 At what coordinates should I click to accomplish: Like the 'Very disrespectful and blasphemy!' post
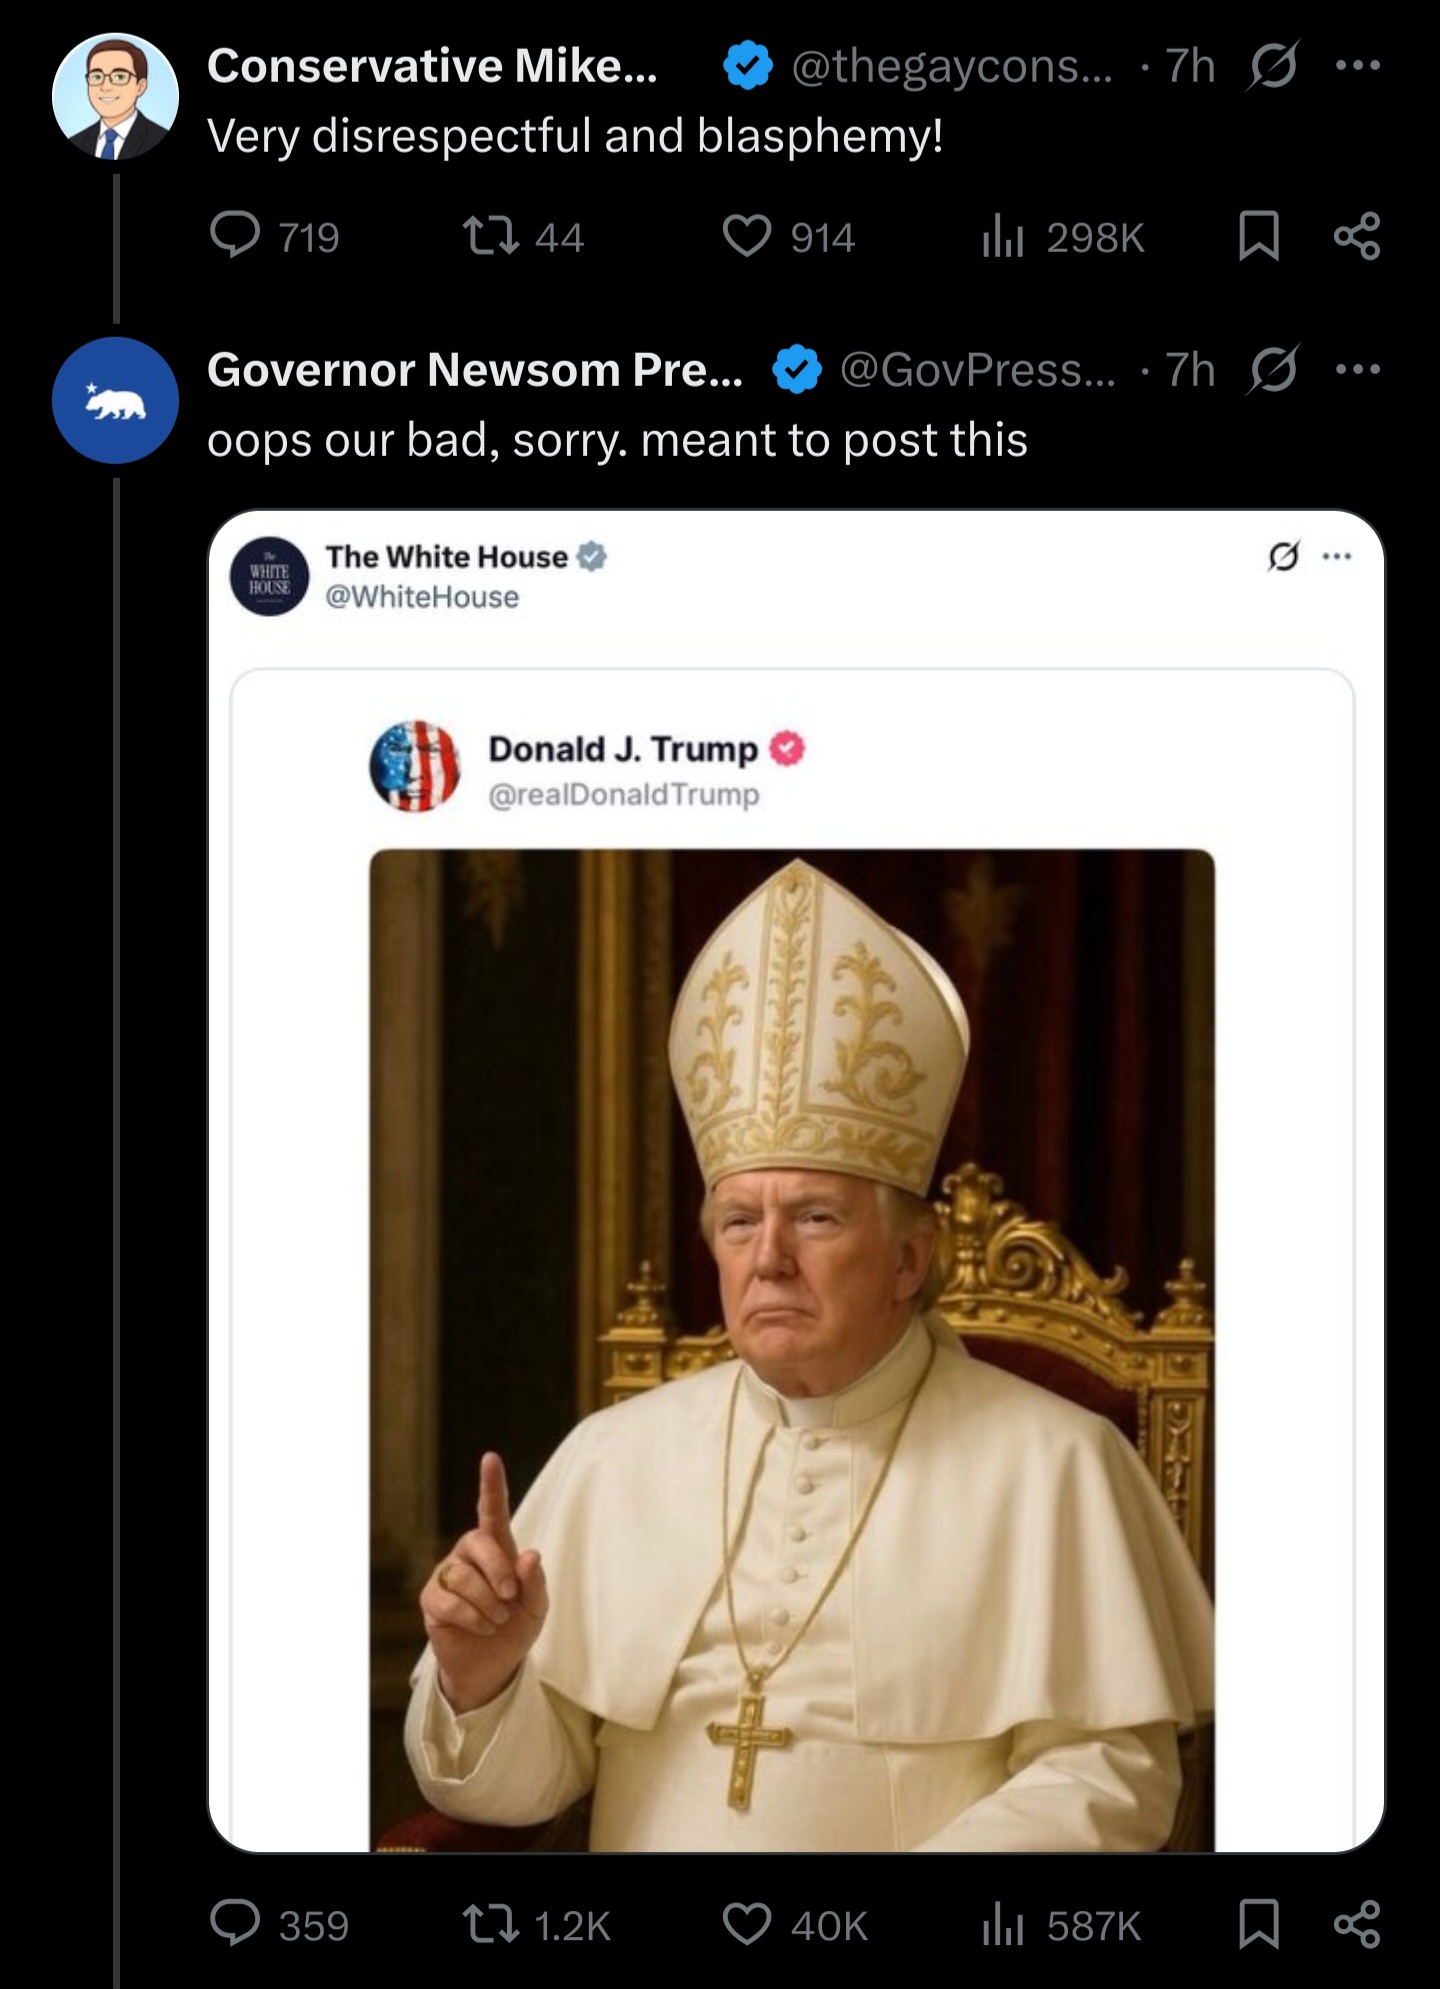click(747, 237)
